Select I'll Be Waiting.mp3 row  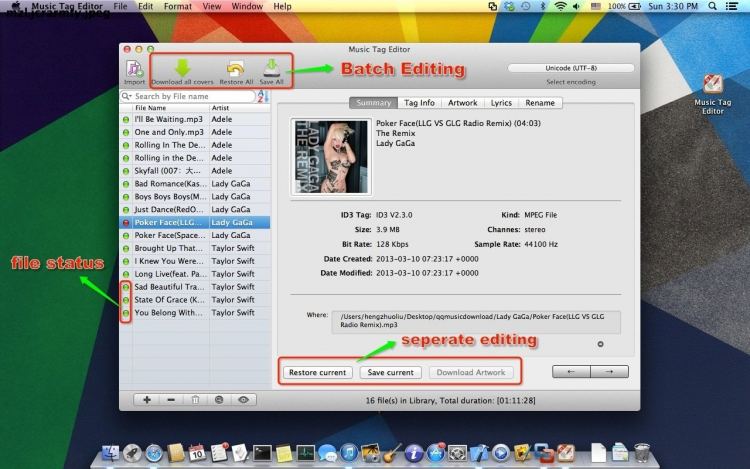tap(195, 119)
